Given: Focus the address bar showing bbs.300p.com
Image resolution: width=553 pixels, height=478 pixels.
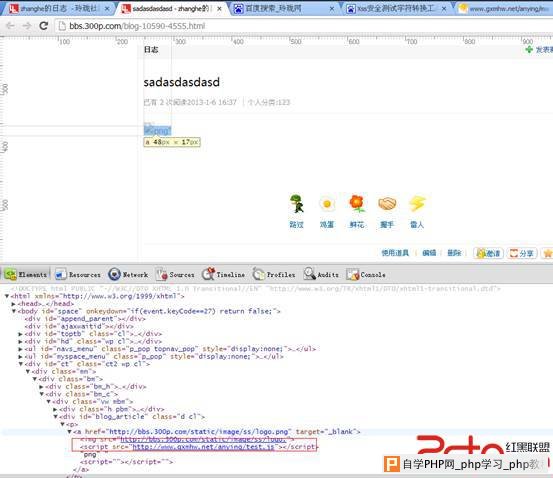Looking at the screenshot, I should click(x=303, y=26).
